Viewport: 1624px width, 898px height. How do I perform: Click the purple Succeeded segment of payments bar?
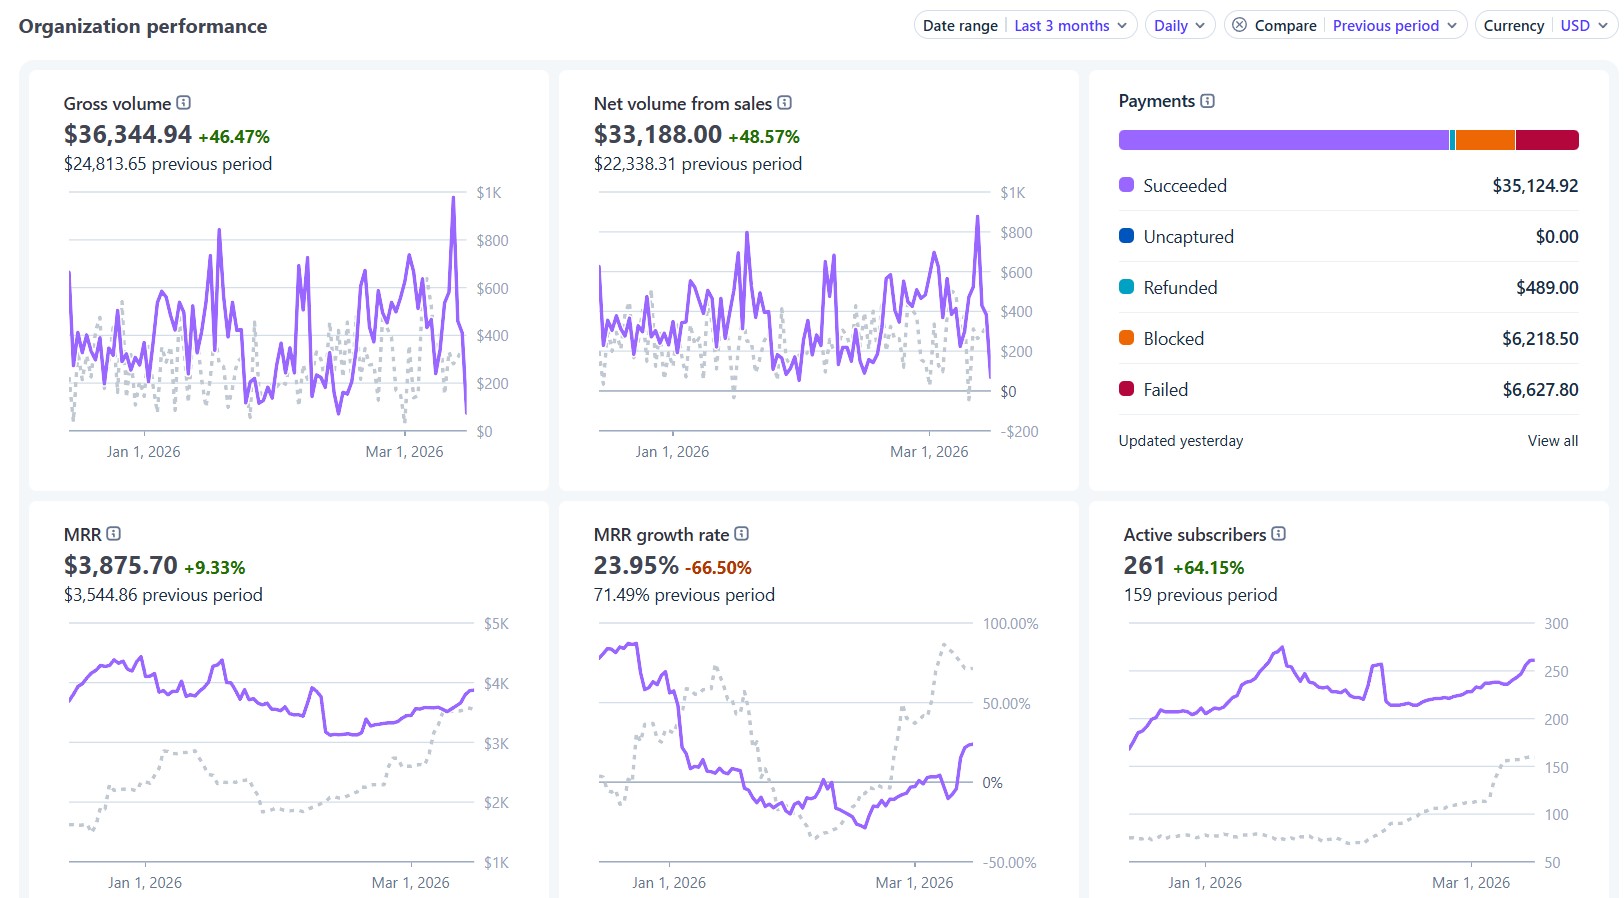click(x=1283, y=140)
